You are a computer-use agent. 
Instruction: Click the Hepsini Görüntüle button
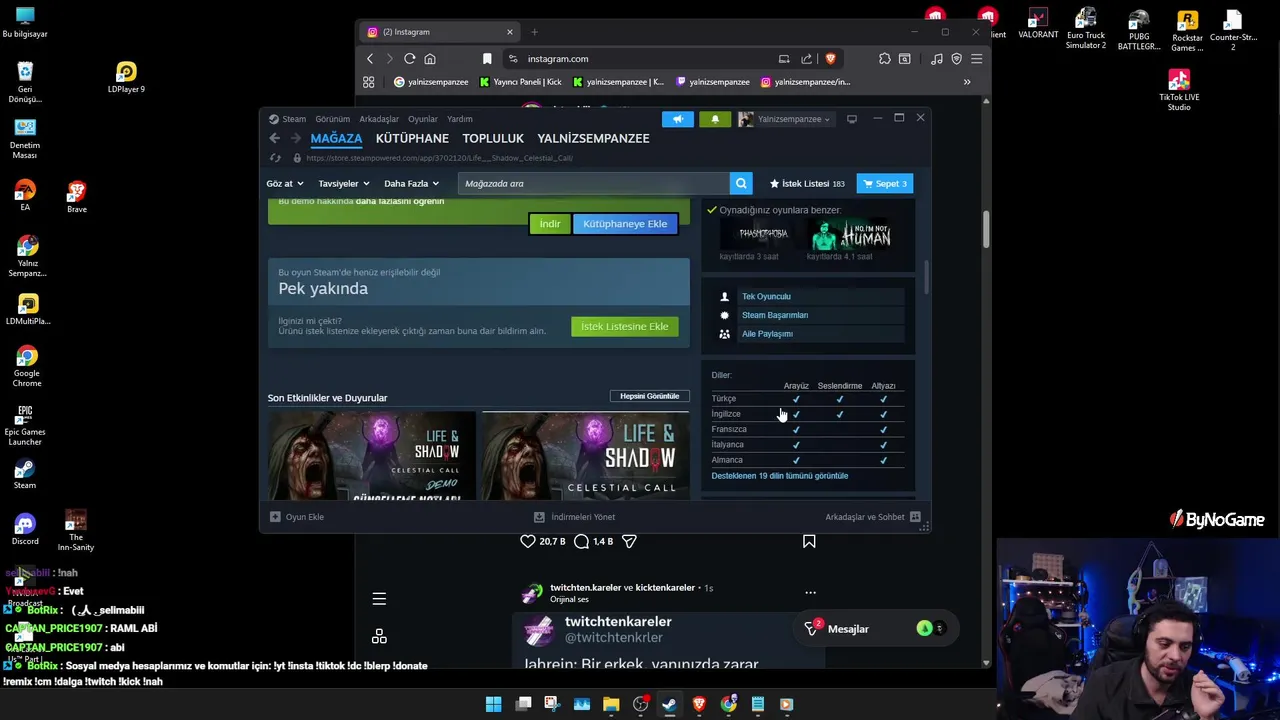[649, 396]
